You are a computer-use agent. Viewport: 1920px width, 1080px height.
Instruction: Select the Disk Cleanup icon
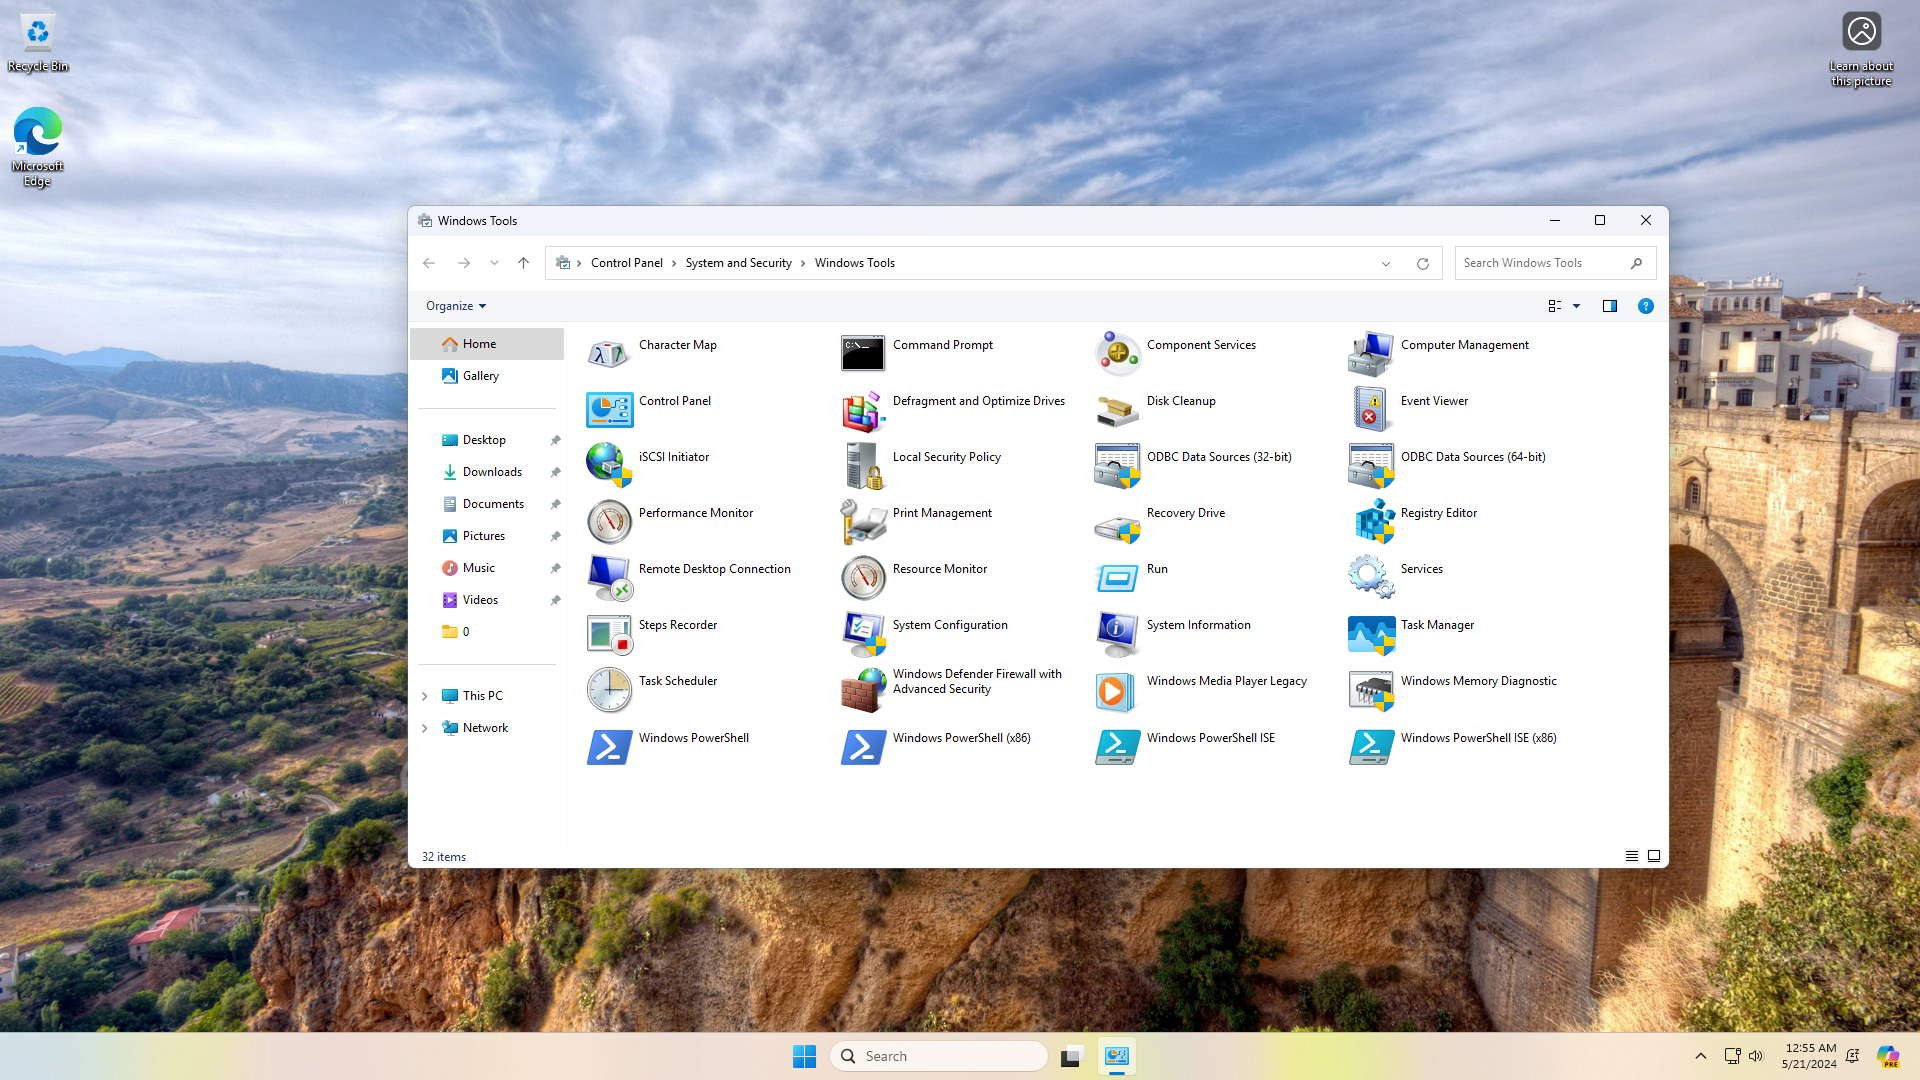tap(1116, 409)
